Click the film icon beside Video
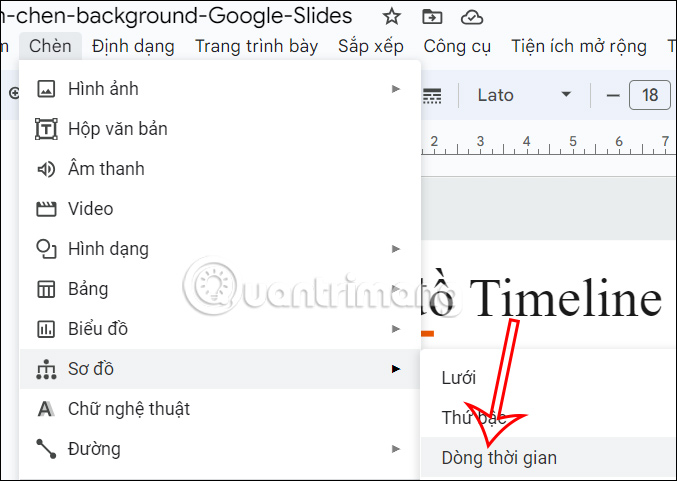This screenshot has width=677, height=481. click(x=46, y=209)
